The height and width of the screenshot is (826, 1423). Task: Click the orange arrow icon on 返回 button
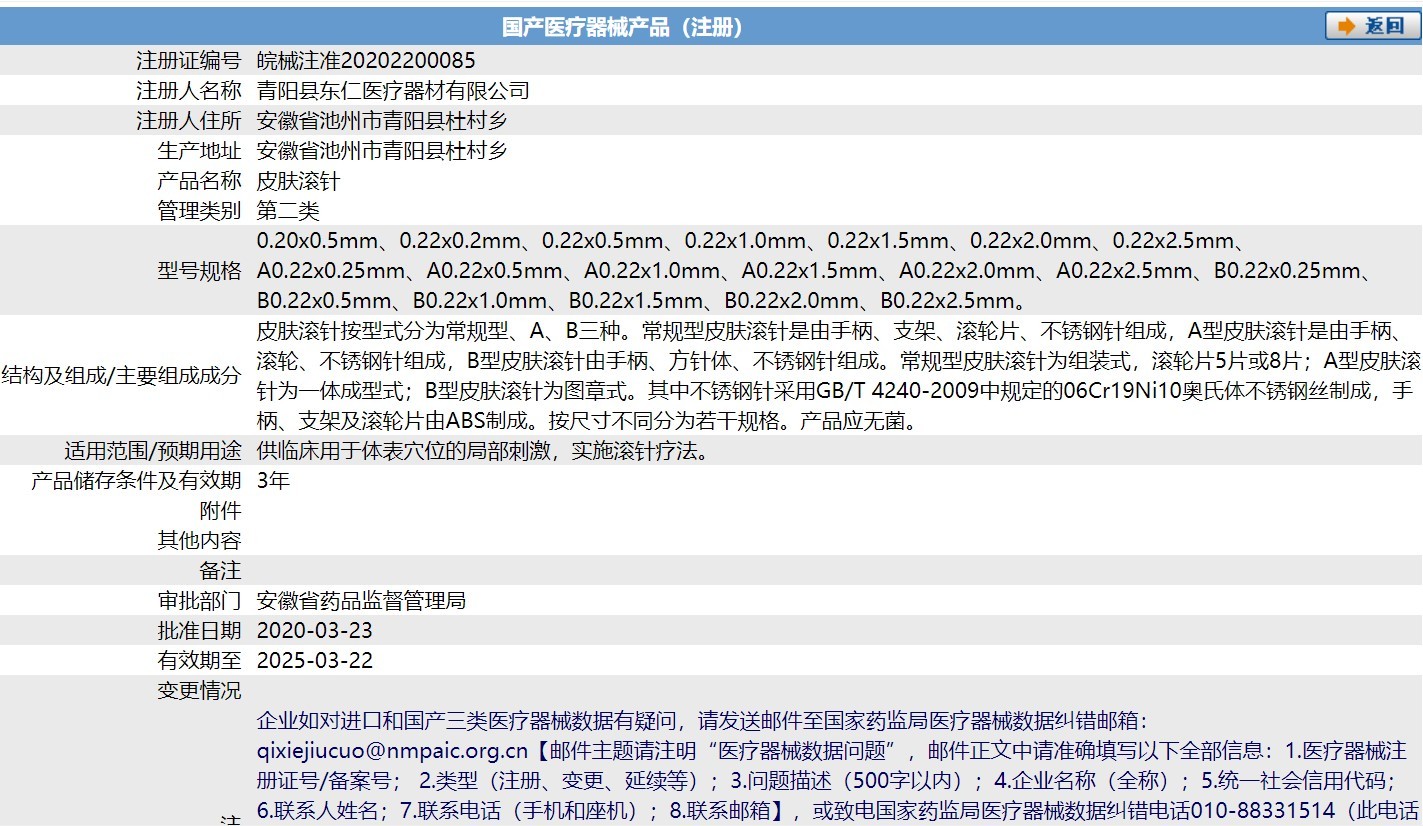point(1346,26)
